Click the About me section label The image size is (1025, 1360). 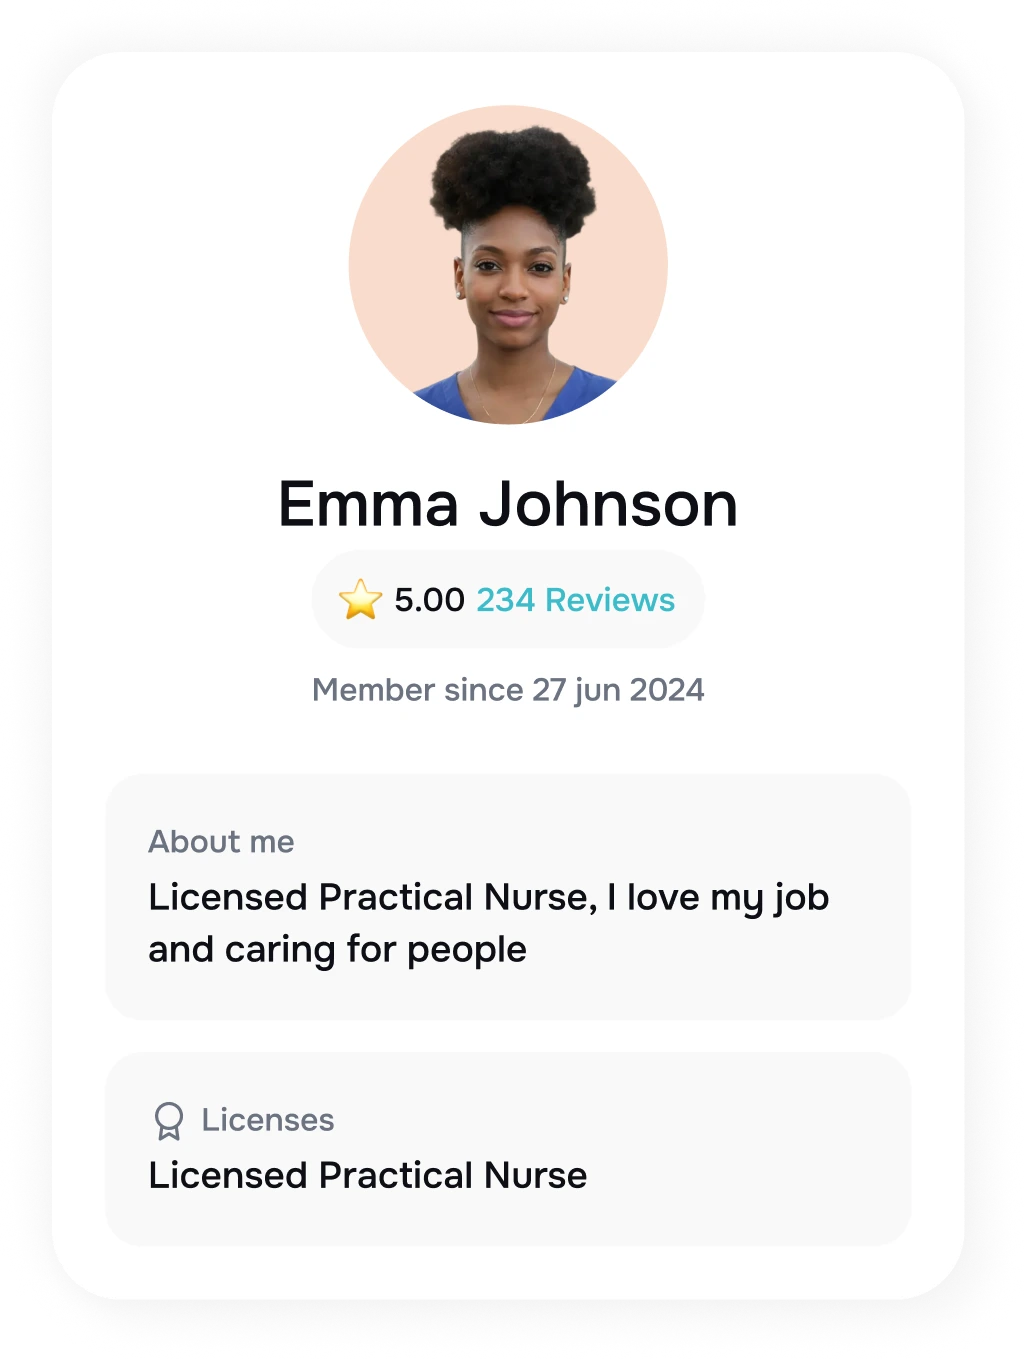[221, 842]
